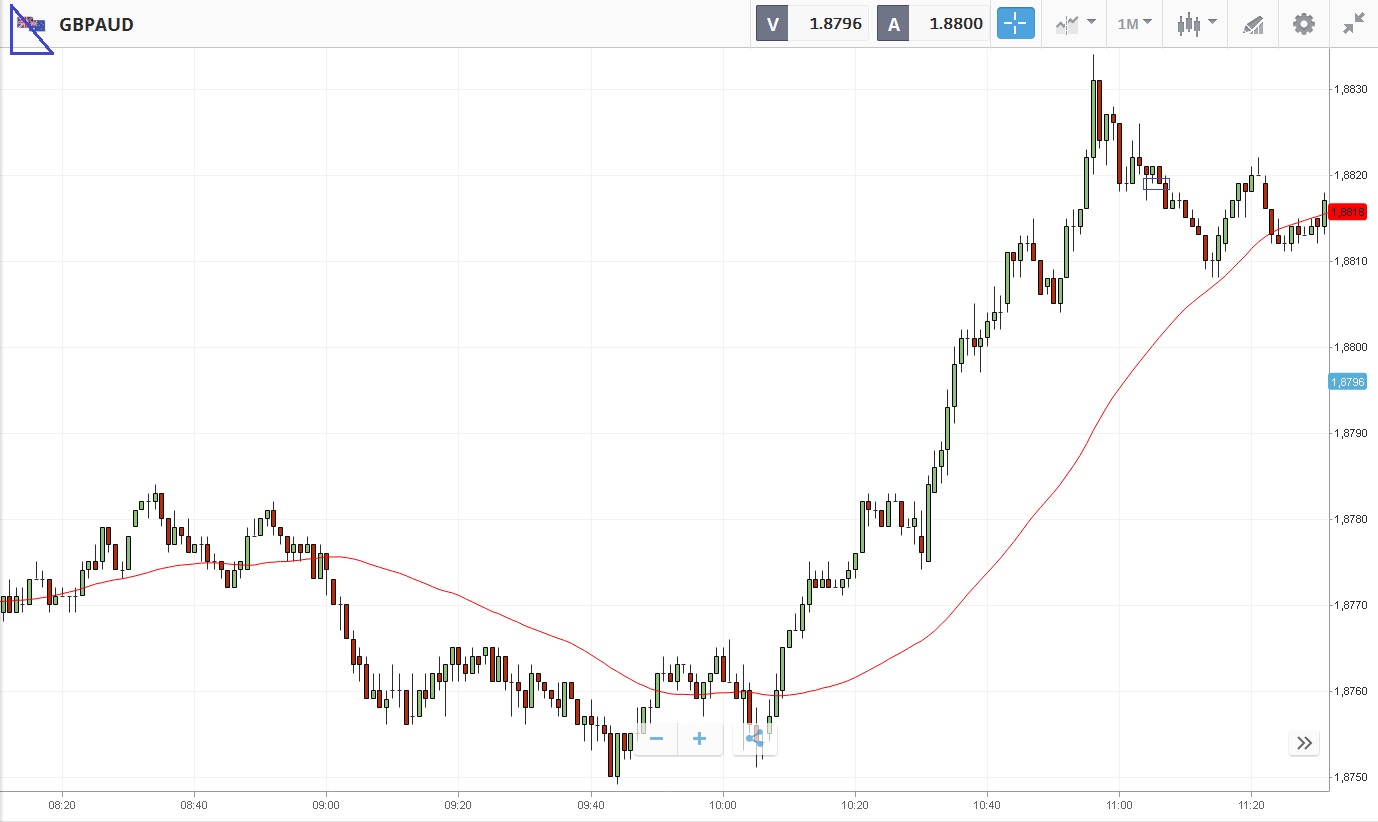Open the drawing tools icon

coord(1253,24)
